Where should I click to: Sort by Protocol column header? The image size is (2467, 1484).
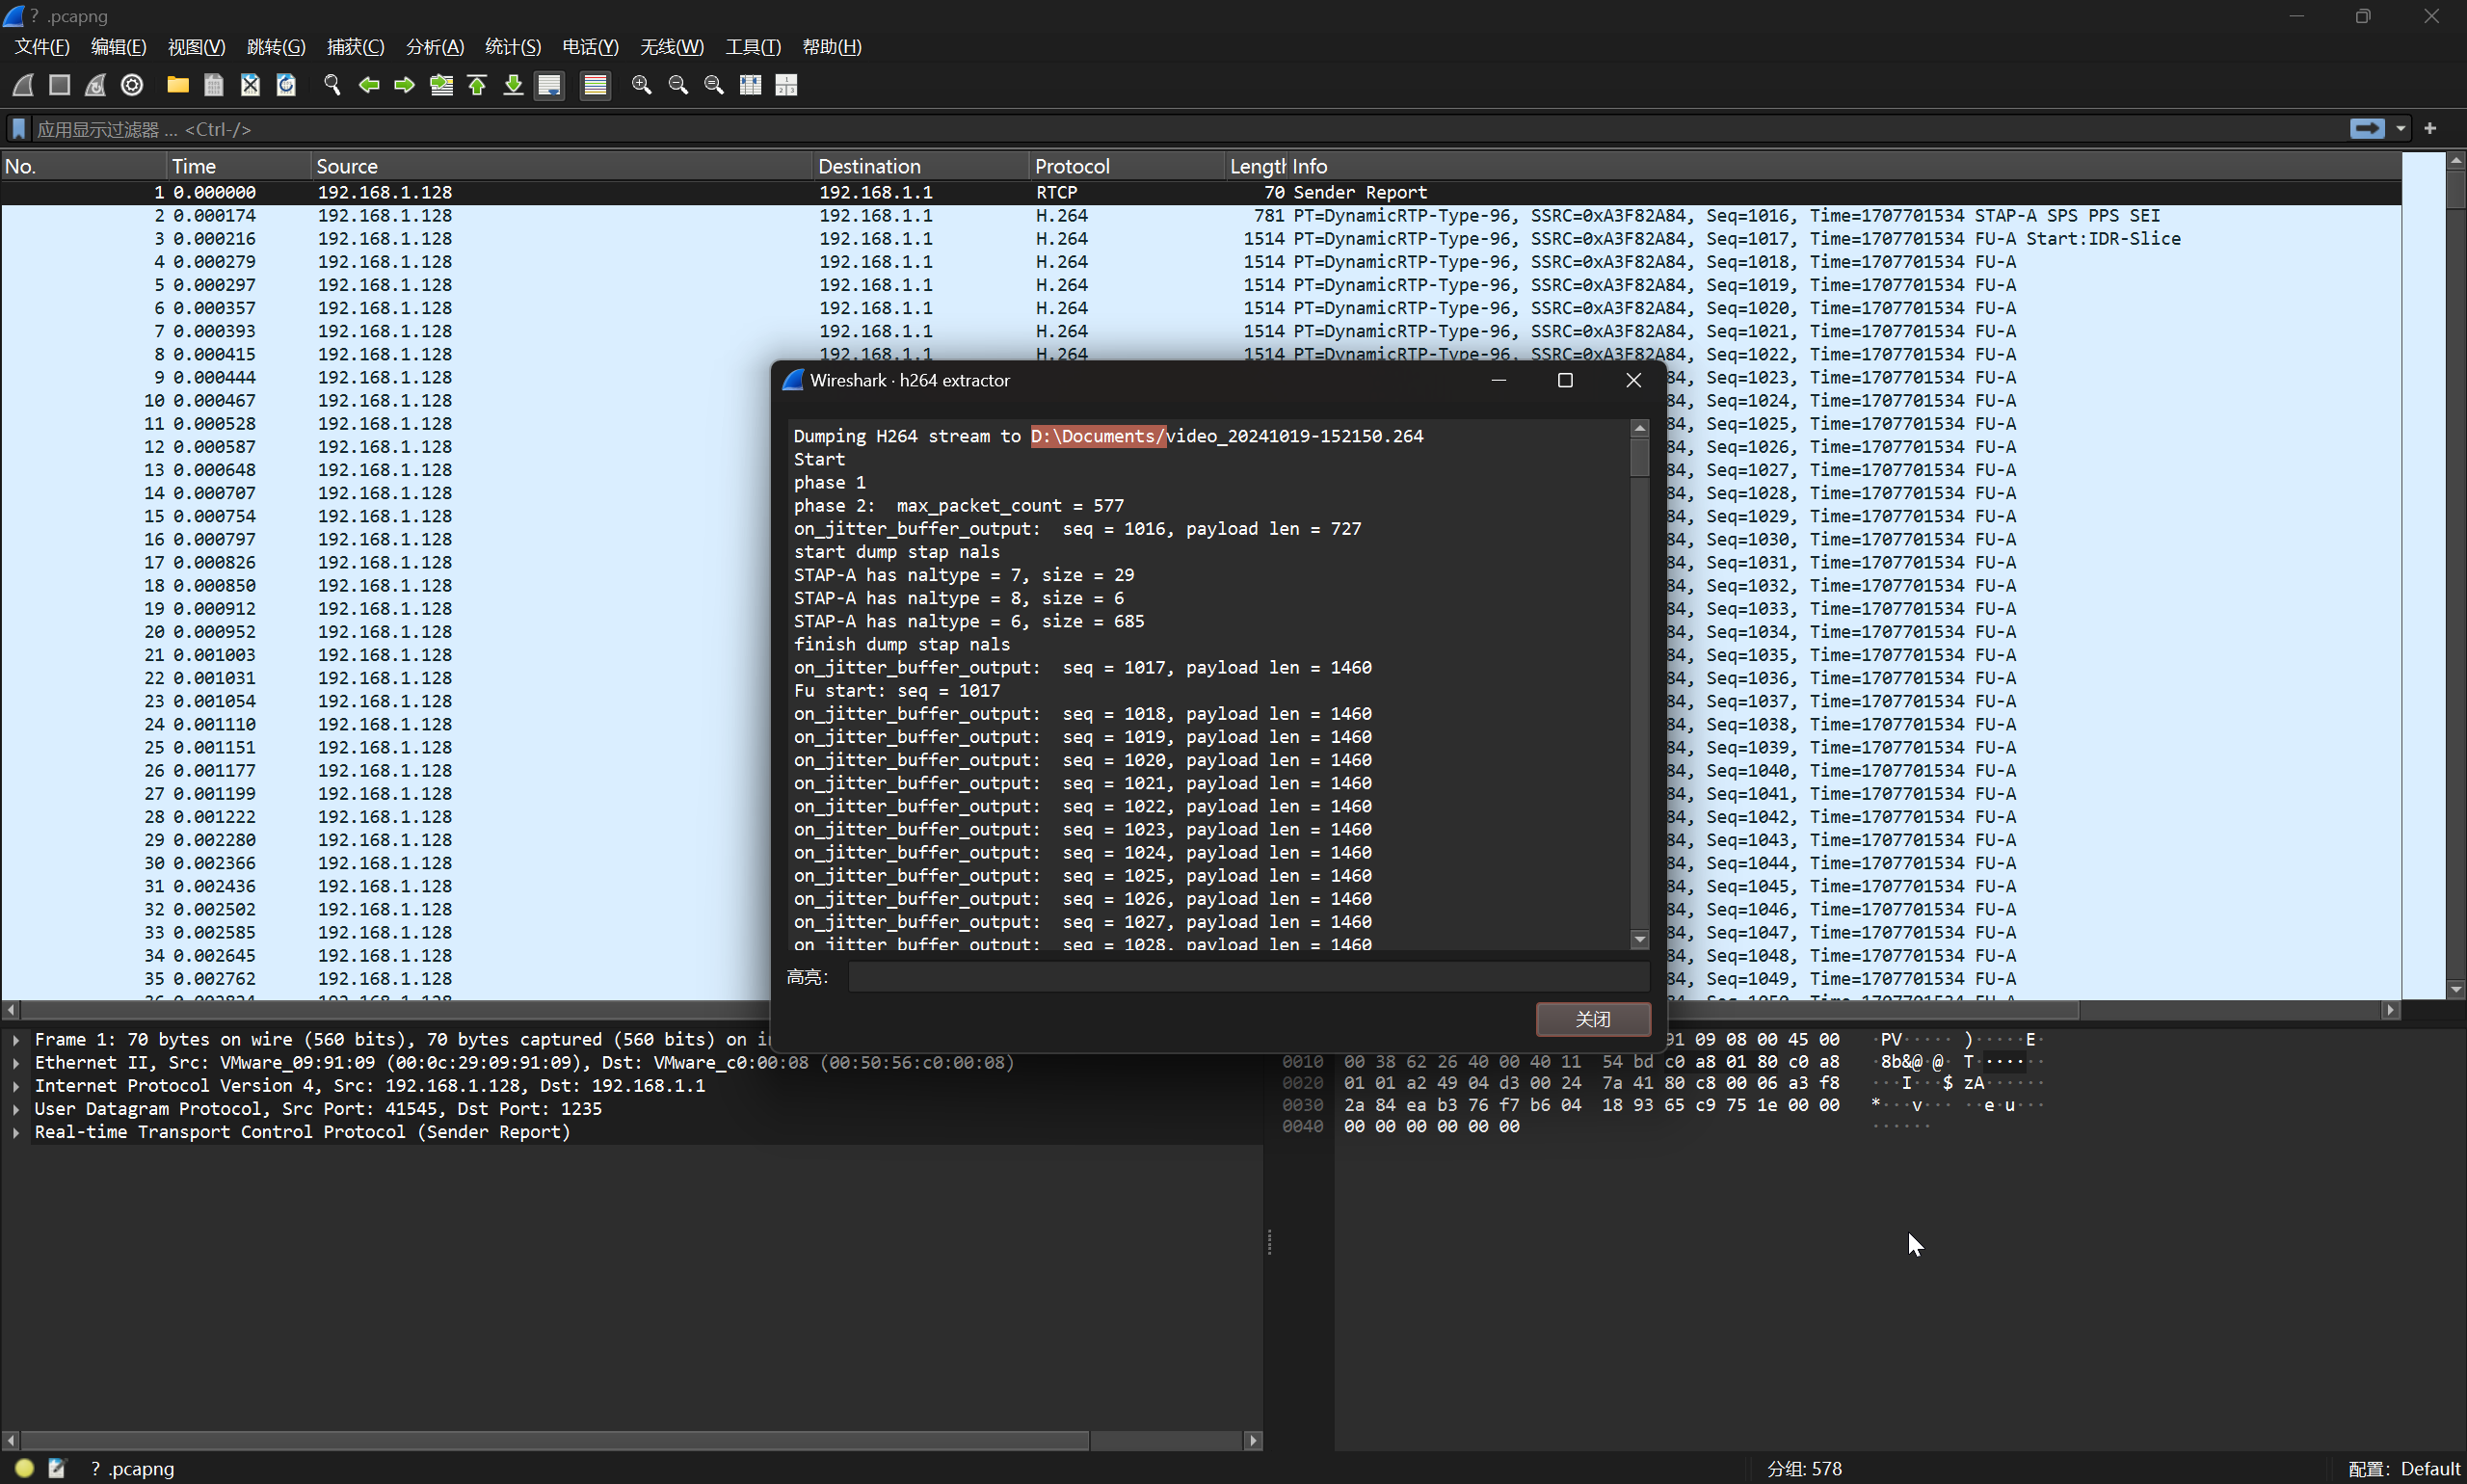1128,166
